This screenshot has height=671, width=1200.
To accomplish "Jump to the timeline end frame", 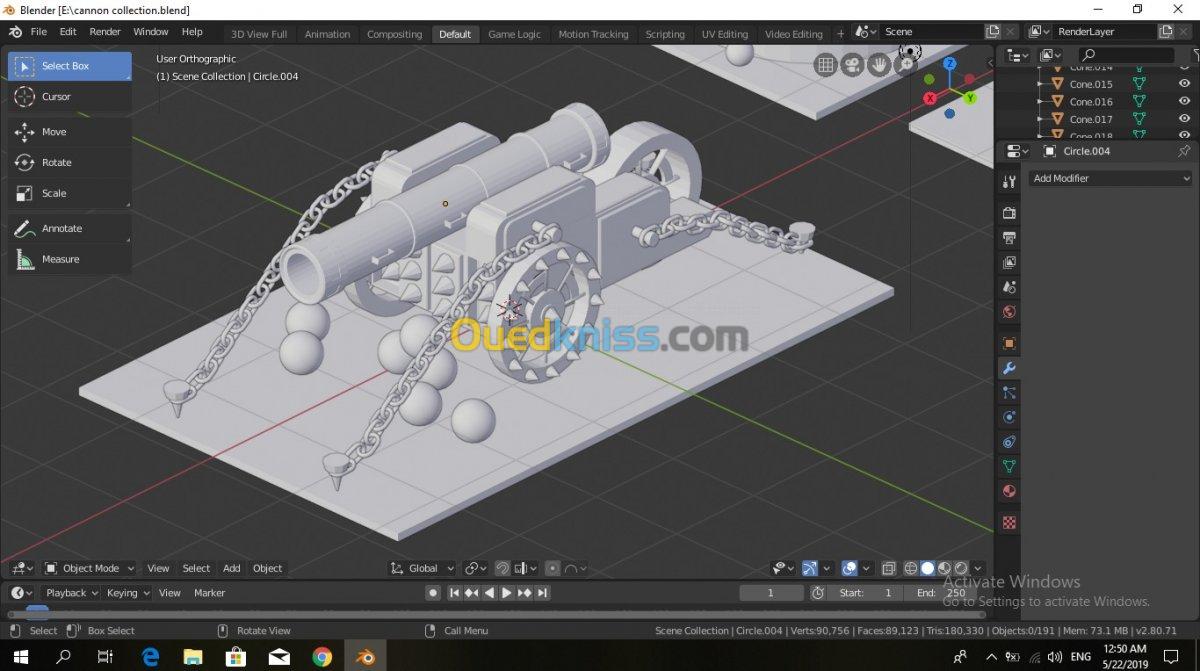I will [x=543, y=593].
